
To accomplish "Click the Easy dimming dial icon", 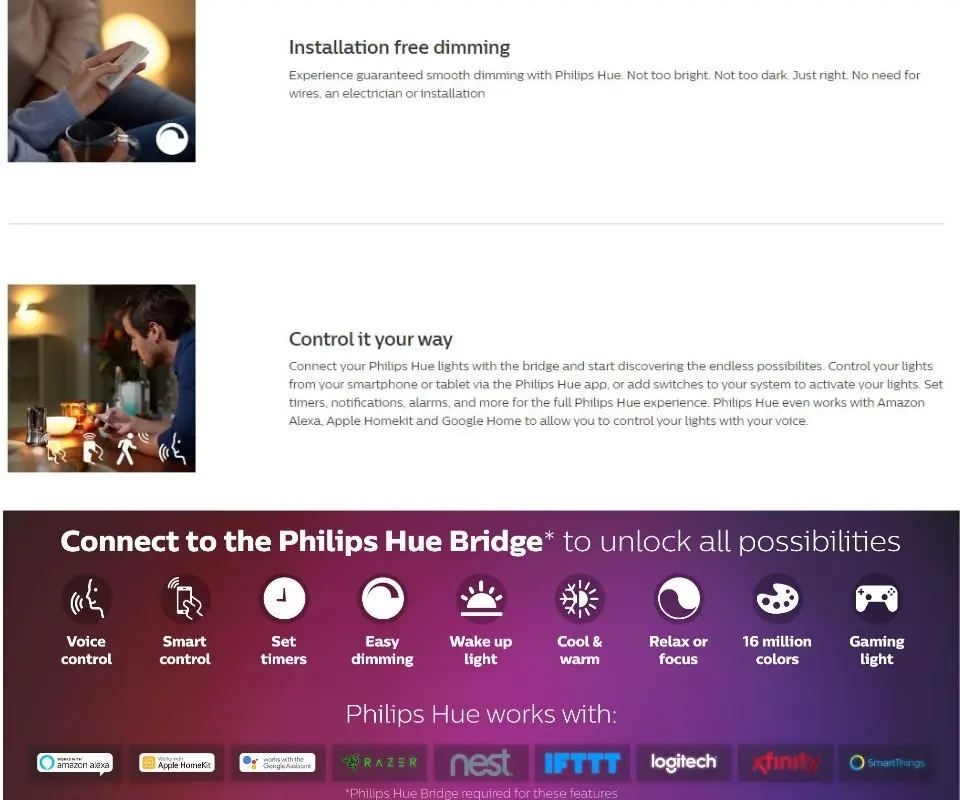I will [x=383, y=599].
